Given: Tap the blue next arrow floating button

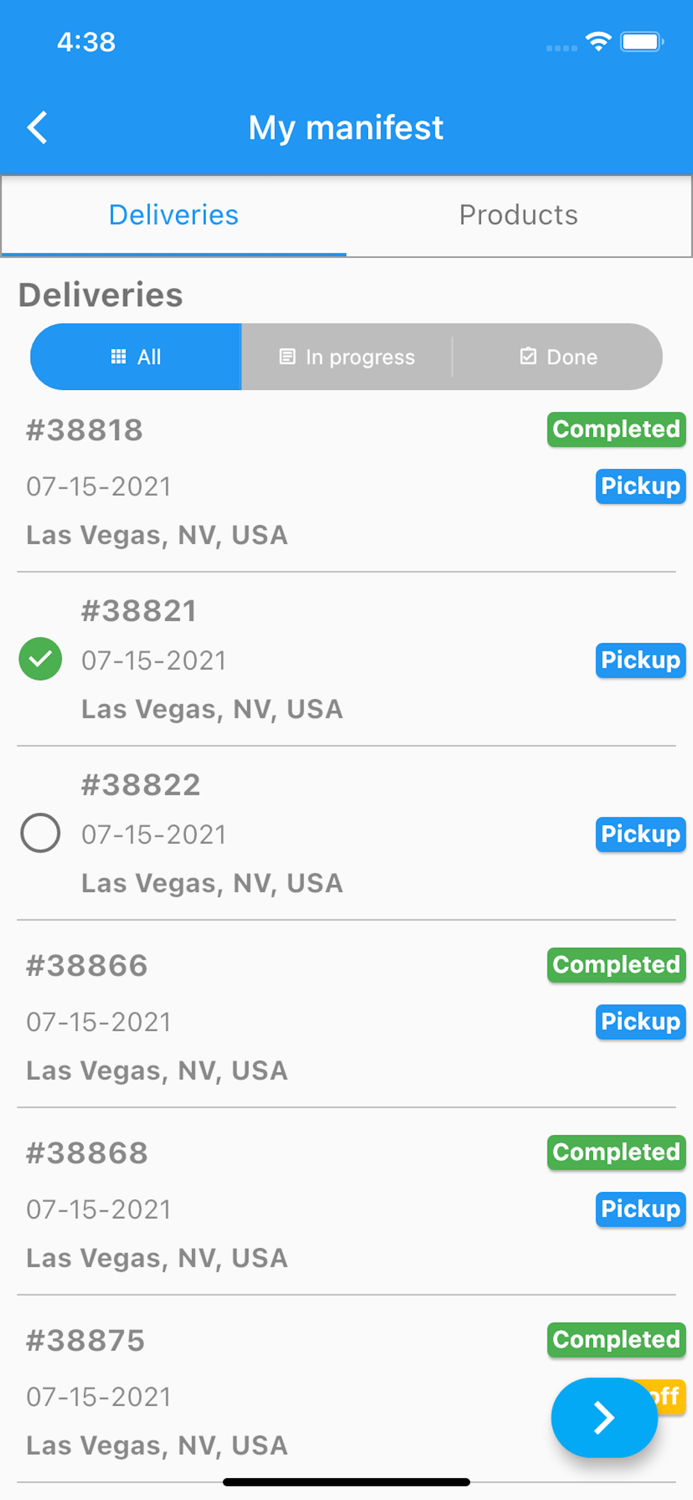Looking at the screenshot, I should click(x=604, y=1417).
